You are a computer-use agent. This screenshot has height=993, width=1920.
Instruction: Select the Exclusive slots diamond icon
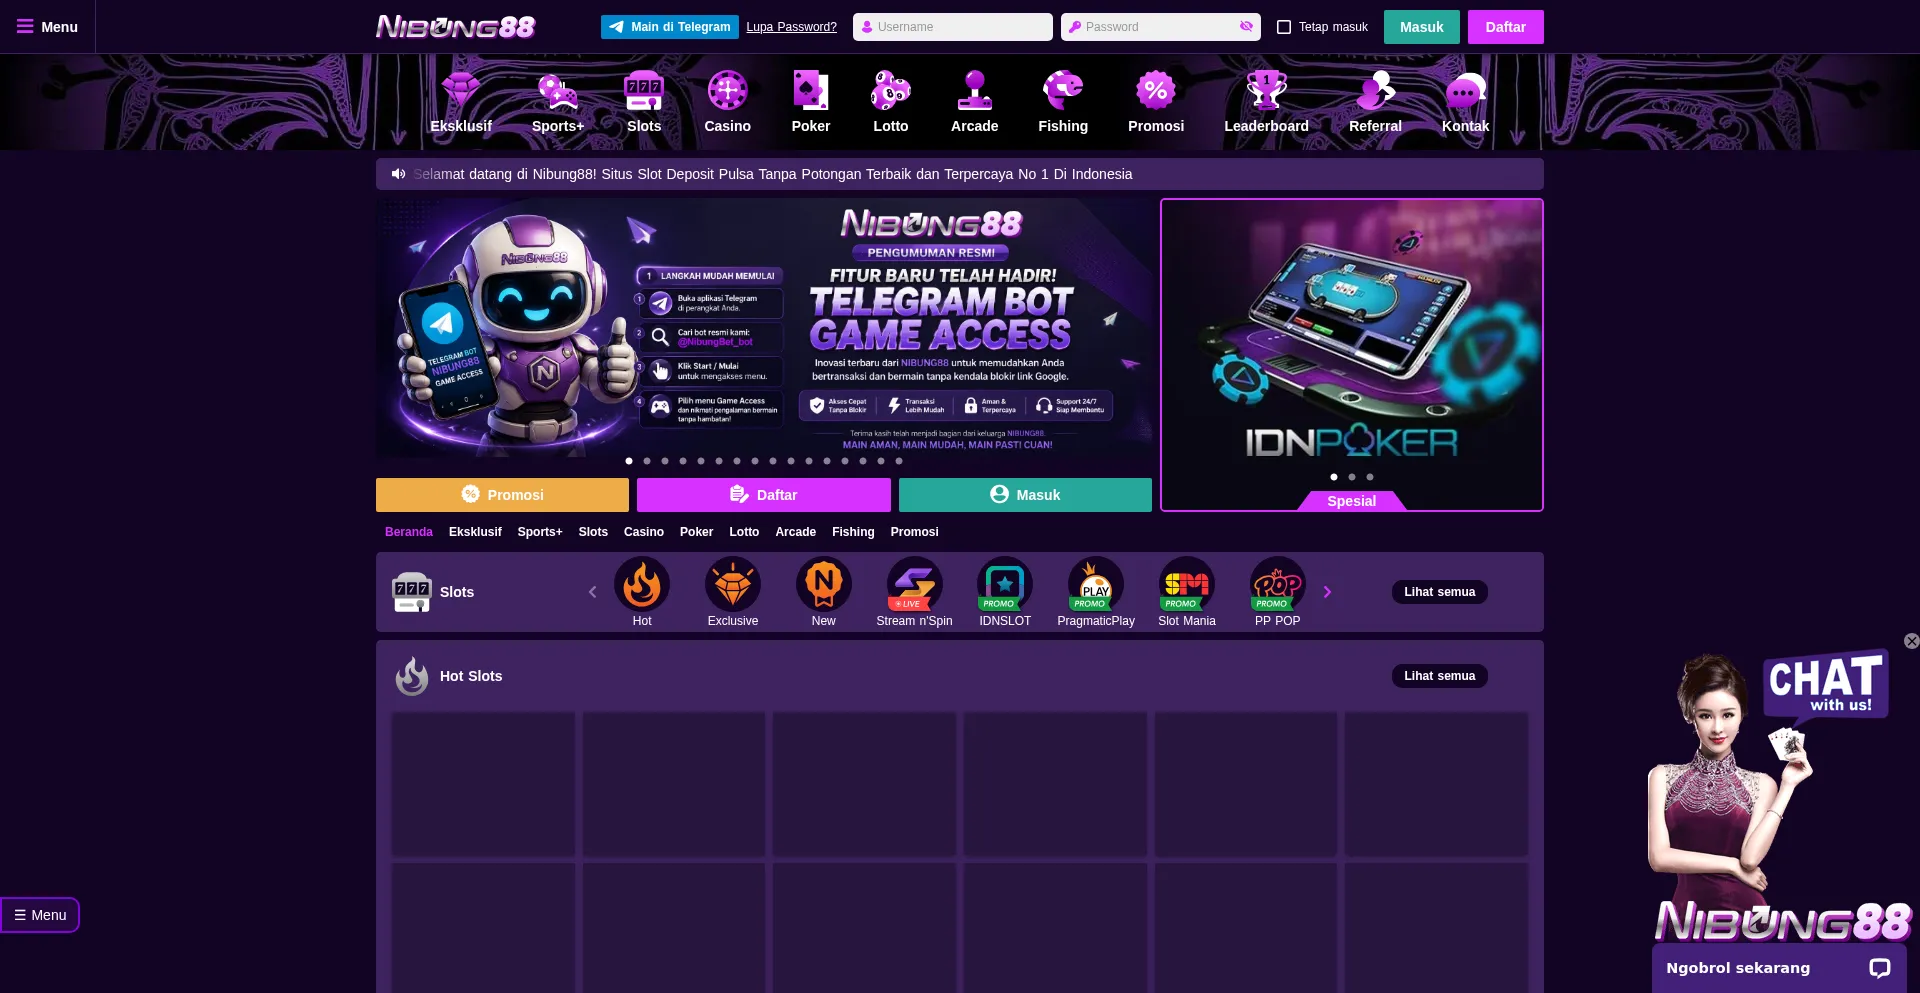(733, 592)
